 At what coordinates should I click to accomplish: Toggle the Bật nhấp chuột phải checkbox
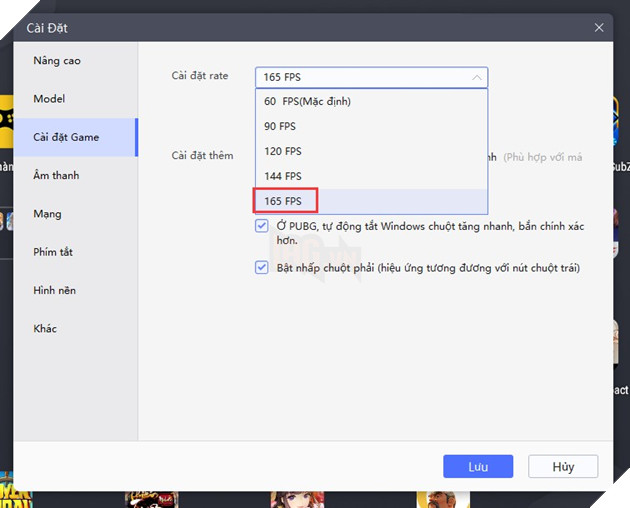pos(262,267)
